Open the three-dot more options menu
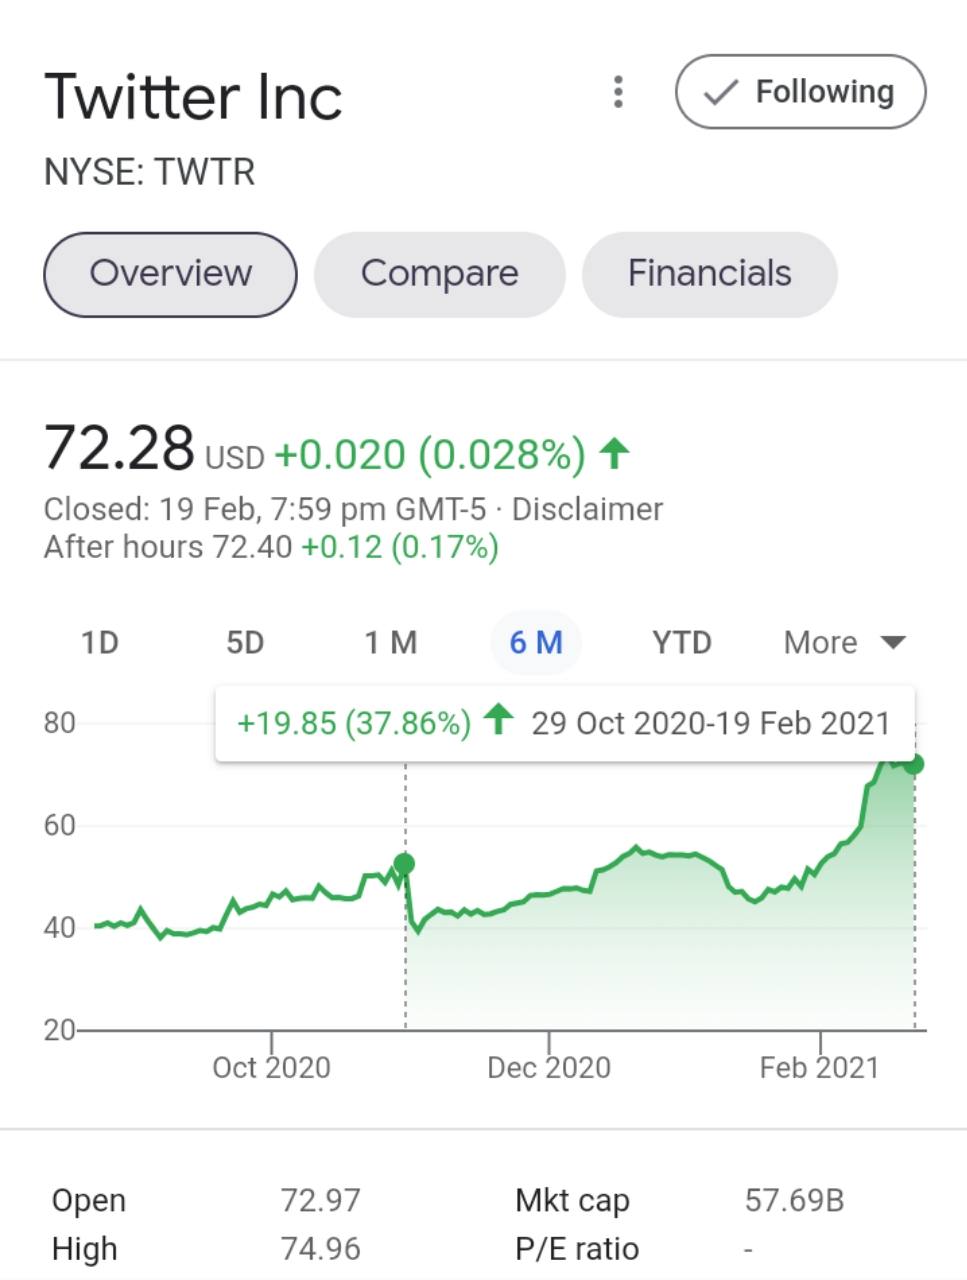 [x=618, y=92]
